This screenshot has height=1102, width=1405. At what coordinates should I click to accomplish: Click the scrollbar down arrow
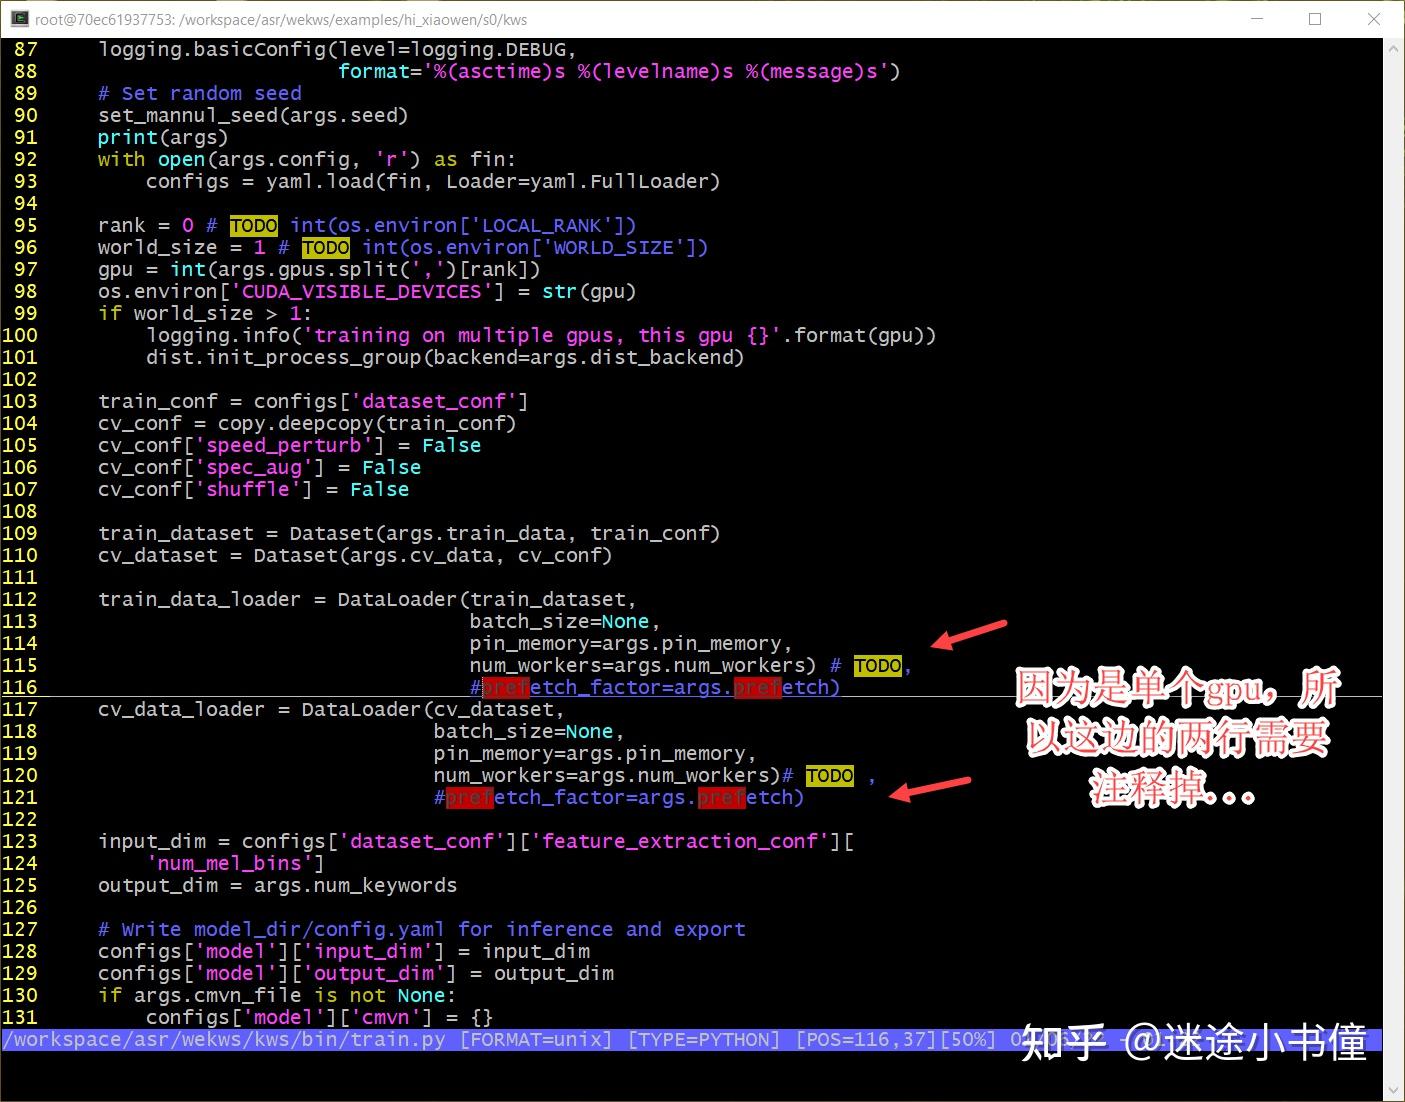pos(1393,1089)
